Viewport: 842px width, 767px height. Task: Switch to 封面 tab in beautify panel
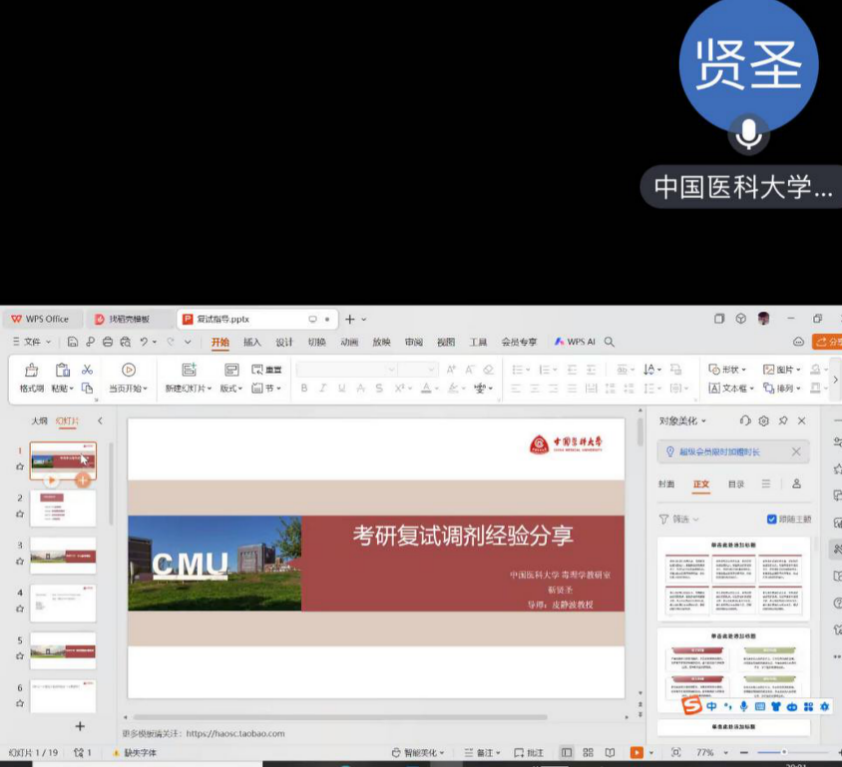666,484
